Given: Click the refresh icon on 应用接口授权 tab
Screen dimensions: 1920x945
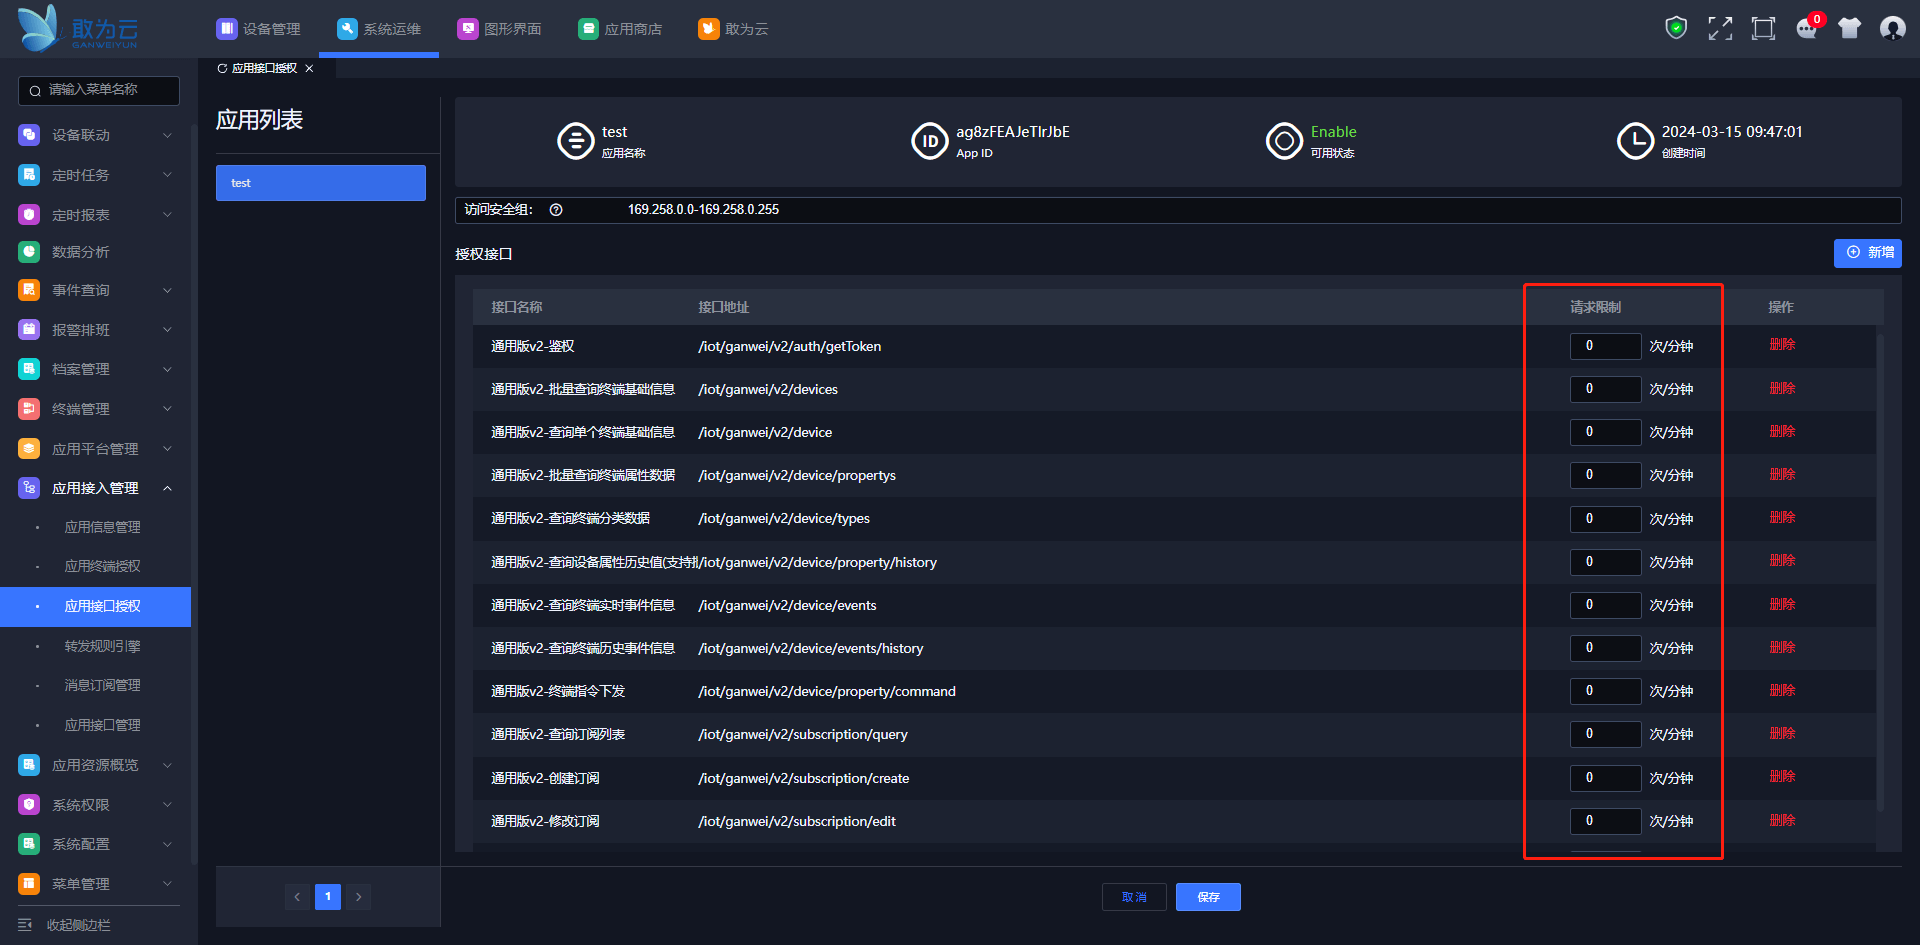Looking at the screenshot, I should [x=222, y=69].
